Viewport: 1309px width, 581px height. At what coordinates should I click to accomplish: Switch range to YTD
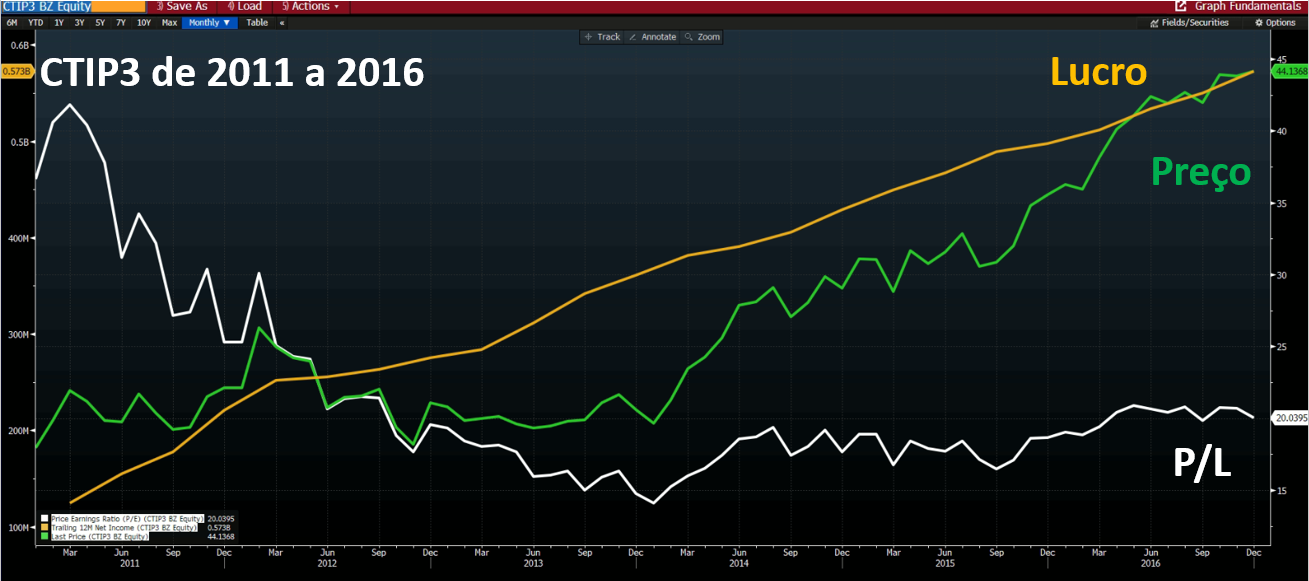click(36, 22)
